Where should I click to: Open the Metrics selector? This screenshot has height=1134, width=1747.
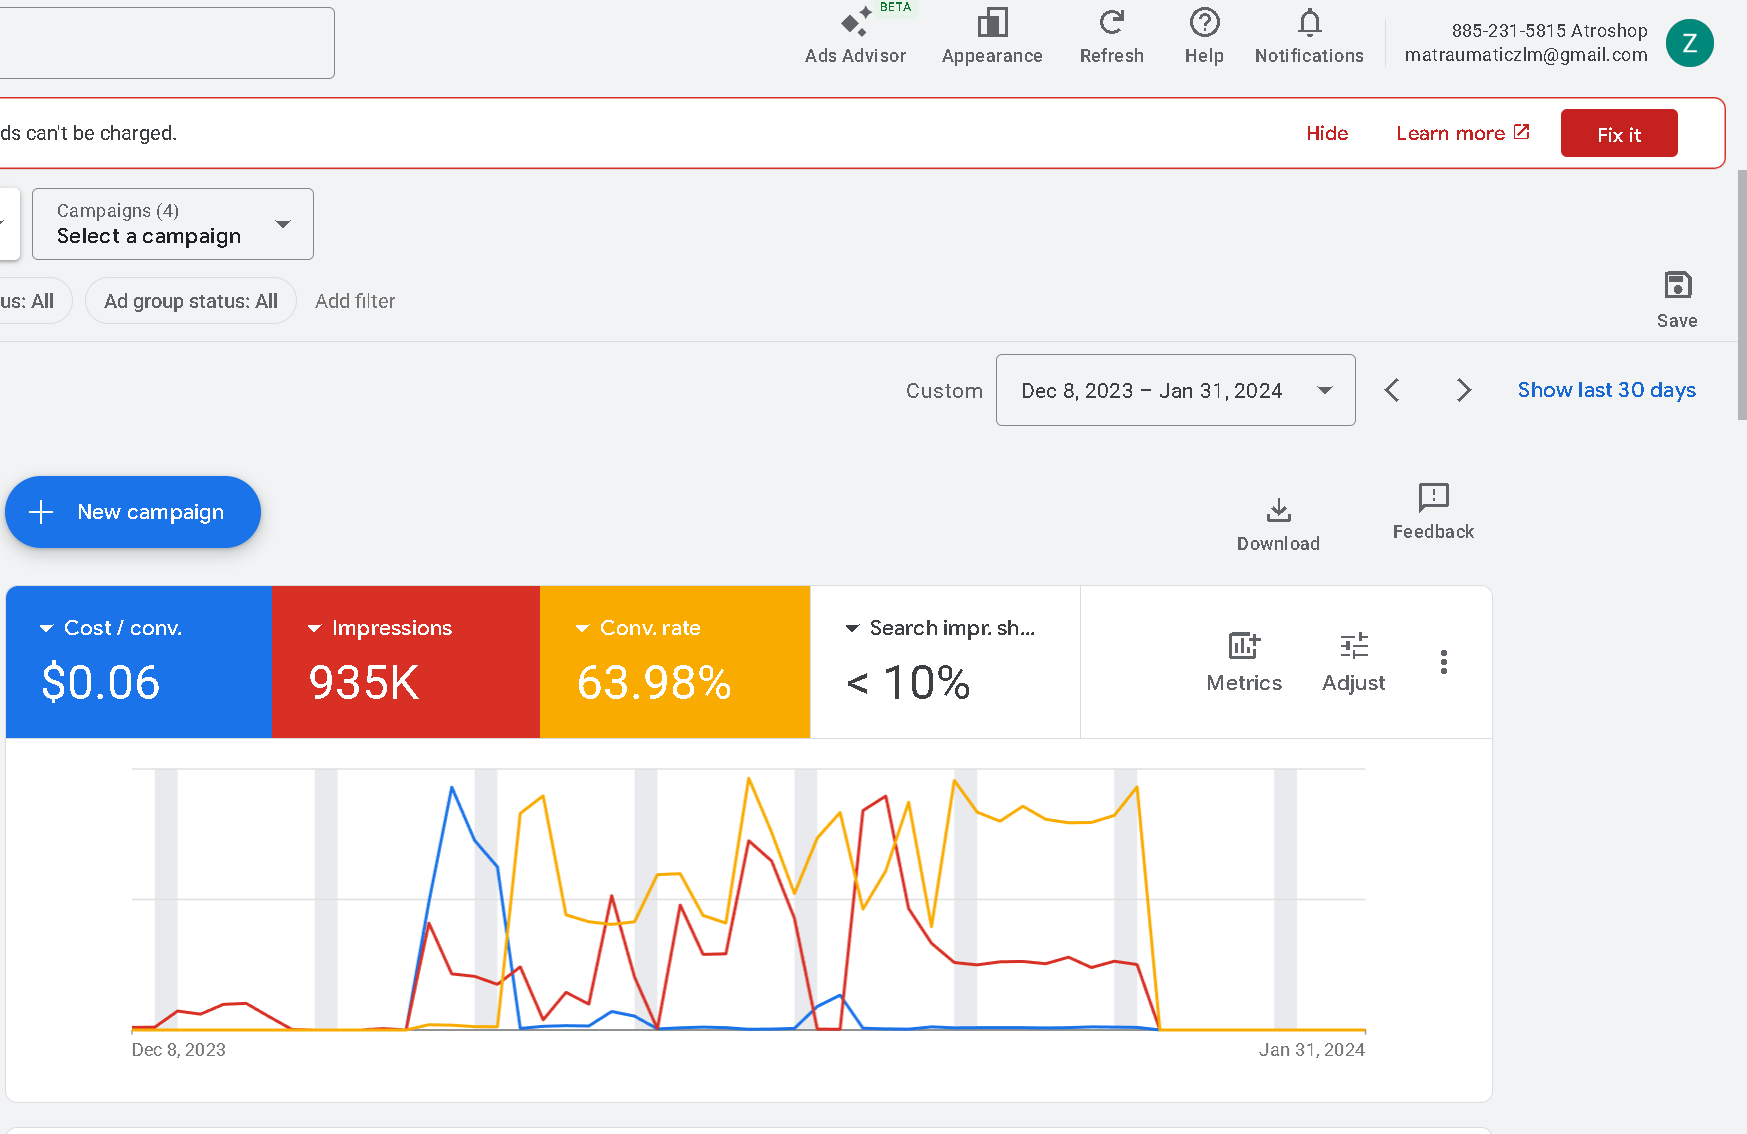(x=1244, y=662)
